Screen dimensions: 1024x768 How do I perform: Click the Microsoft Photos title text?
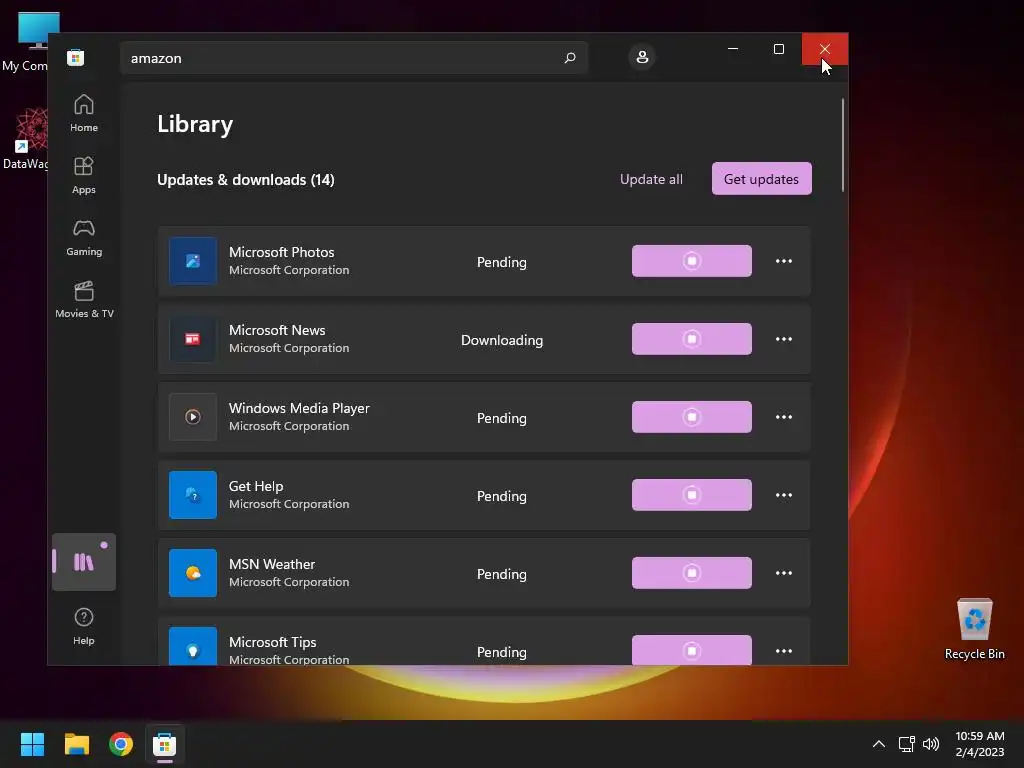pyautogui.click(x=281, y=252)
